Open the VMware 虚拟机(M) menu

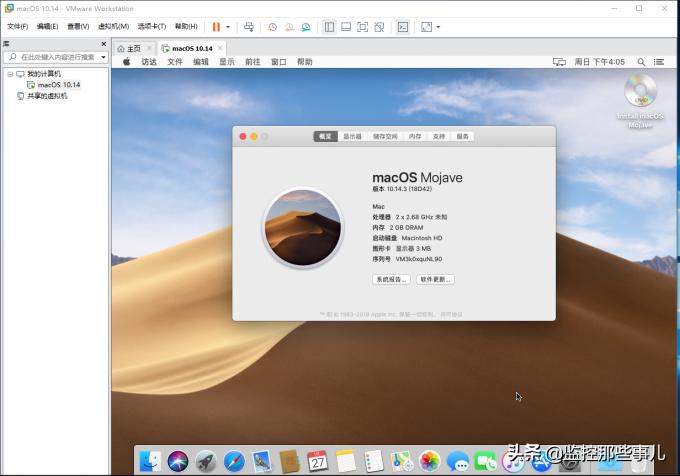point(113,26)
